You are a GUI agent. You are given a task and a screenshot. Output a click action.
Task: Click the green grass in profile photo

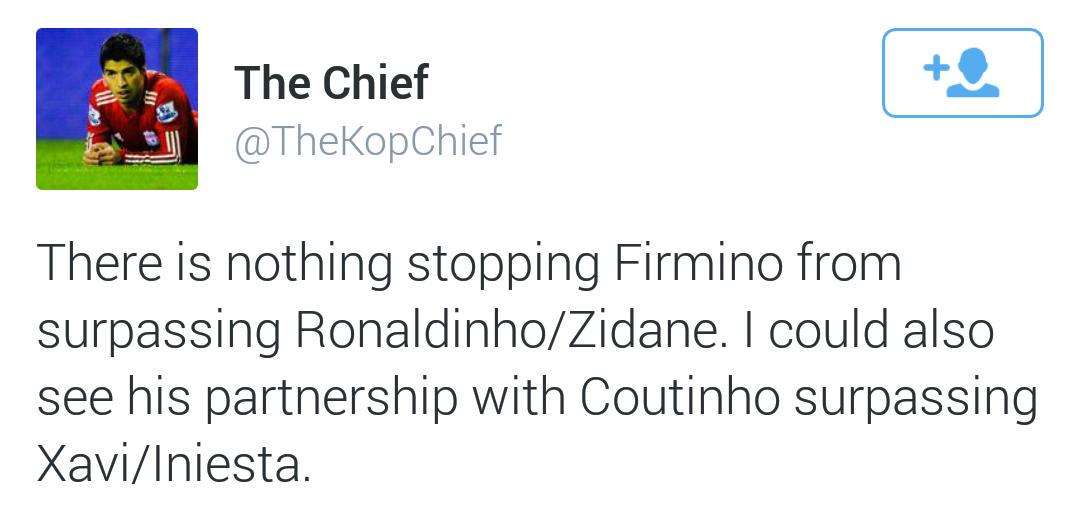(x=117, y=177)
